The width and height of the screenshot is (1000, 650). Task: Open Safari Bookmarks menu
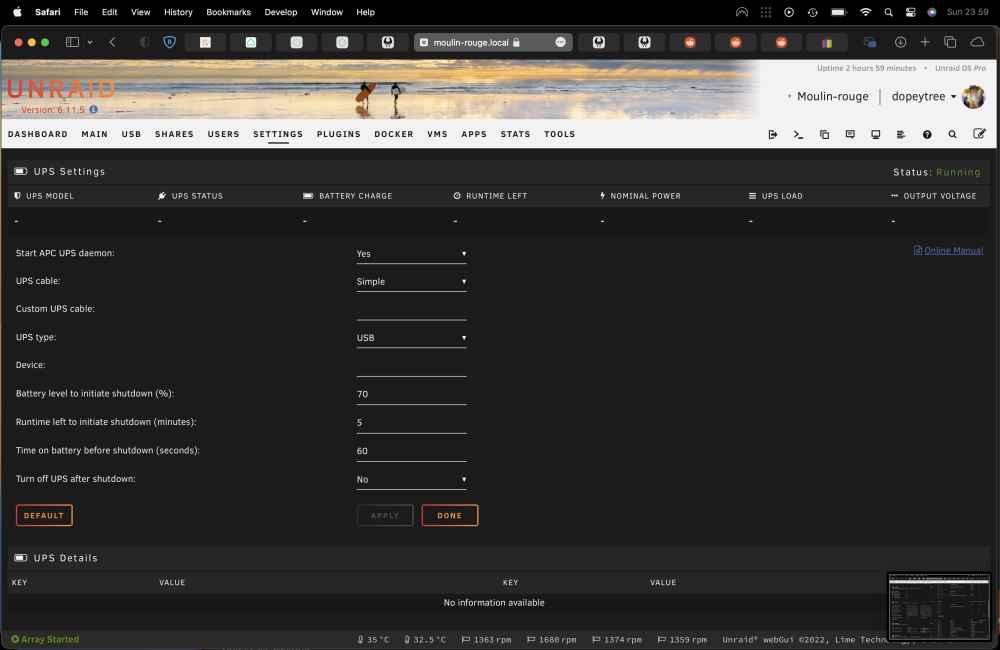pyautogui.click(x=228, y=12)
